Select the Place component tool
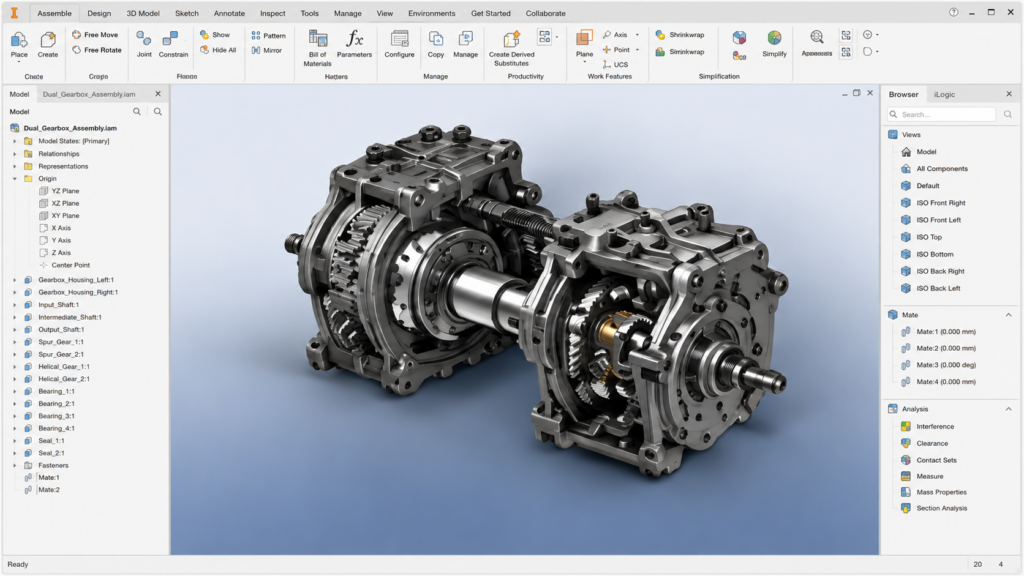Viewport: 1024px width, 576px height. point(19,46)
